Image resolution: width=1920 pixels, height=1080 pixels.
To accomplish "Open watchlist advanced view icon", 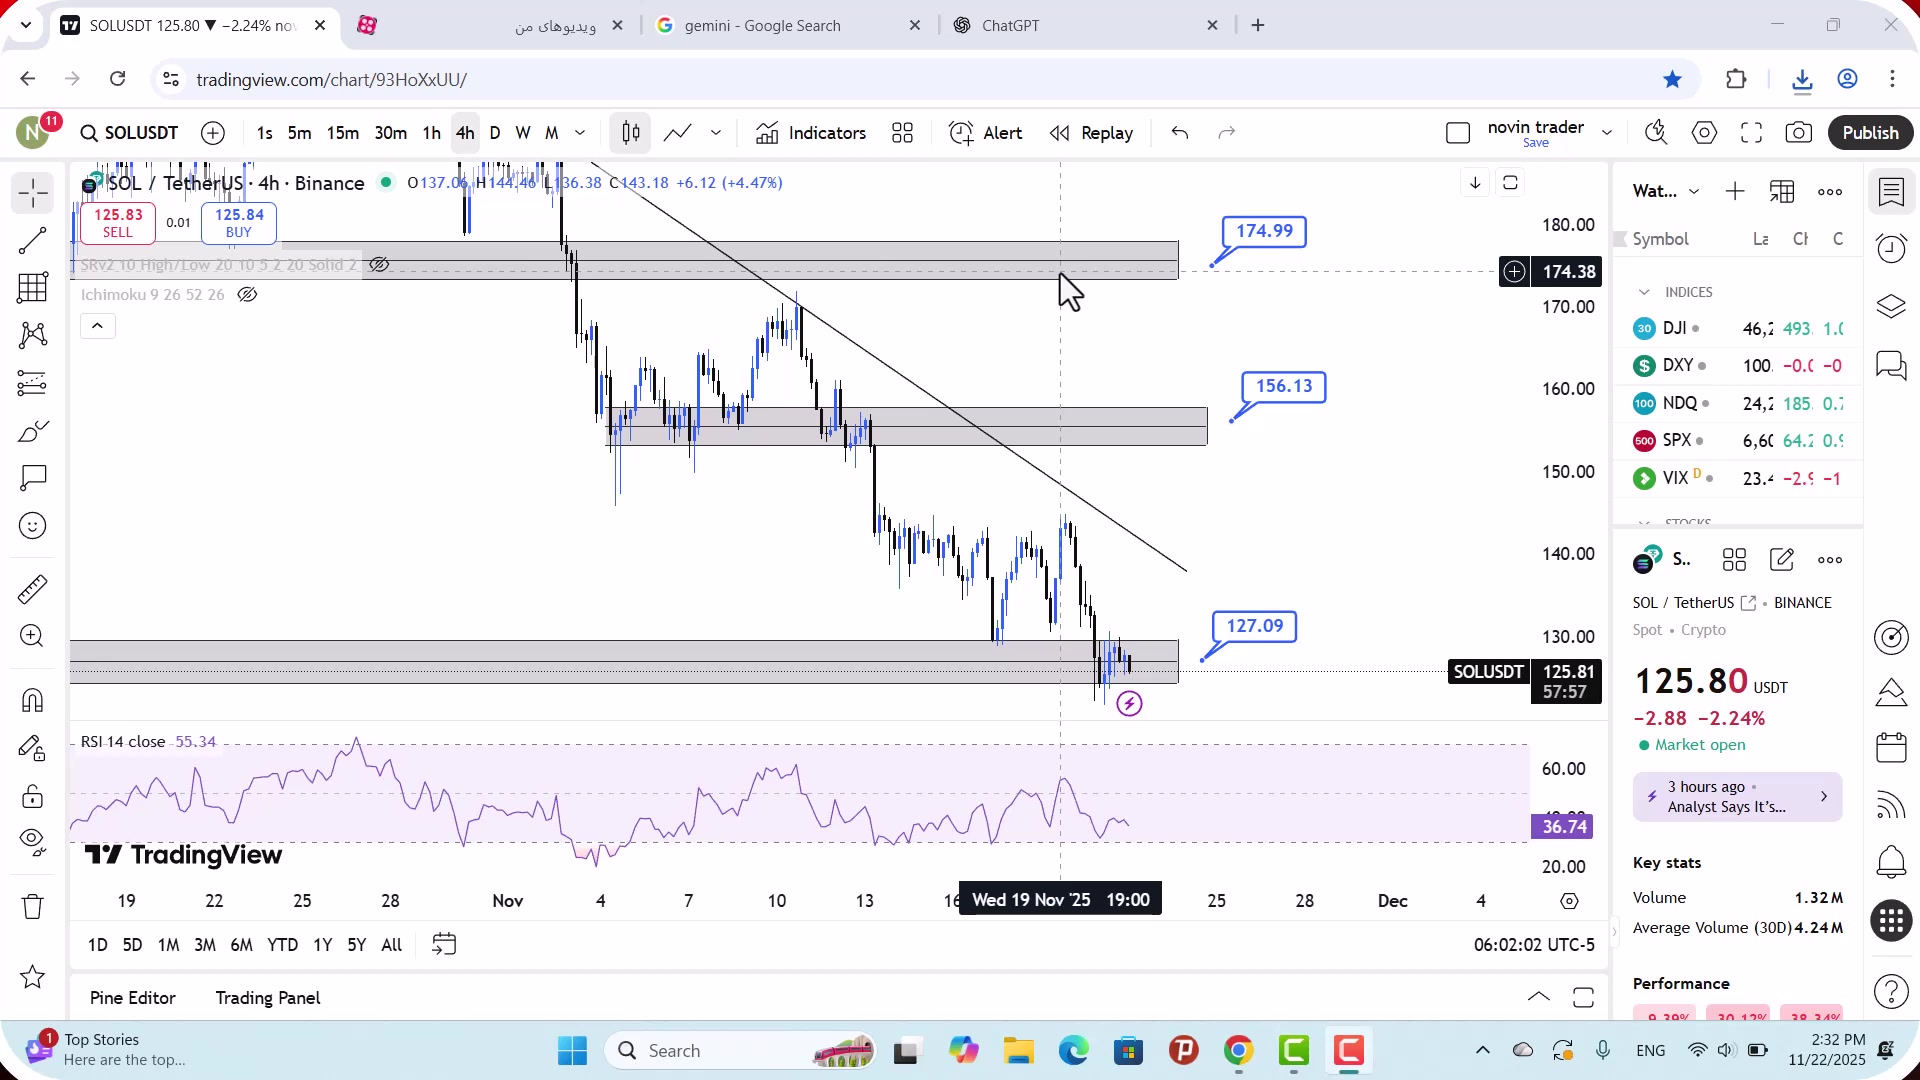I will tap(1782, 192).
